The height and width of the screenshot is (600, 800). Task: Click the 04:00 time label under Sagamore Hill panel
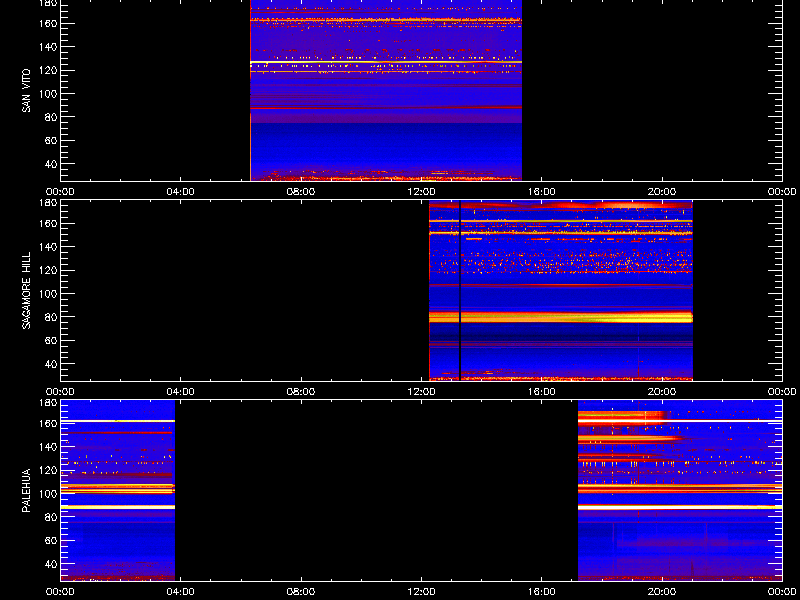[181, 392]
